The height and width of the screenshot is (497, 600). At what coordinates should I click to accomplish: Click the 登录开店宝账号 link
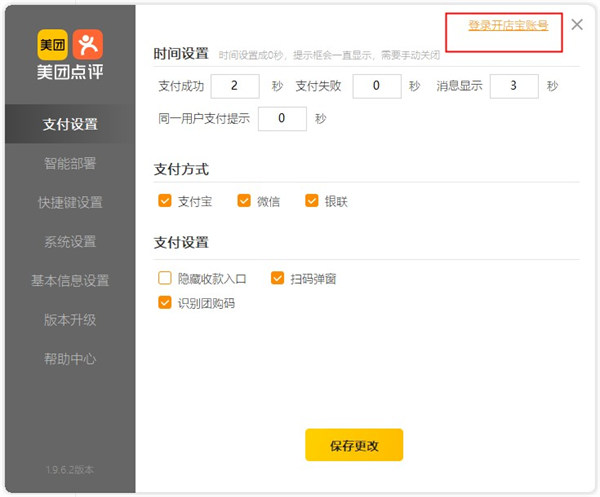[x=508, y=25]
